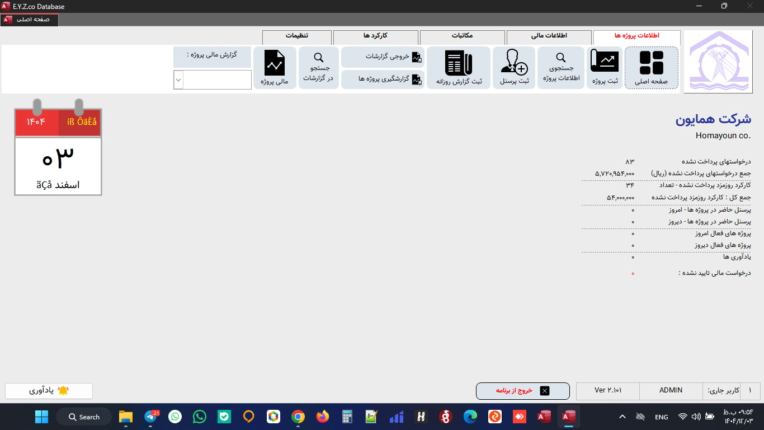Viewport: 764px width, 430px height.
Task: Show hidden system tray icons chevron
Action: 622,417
